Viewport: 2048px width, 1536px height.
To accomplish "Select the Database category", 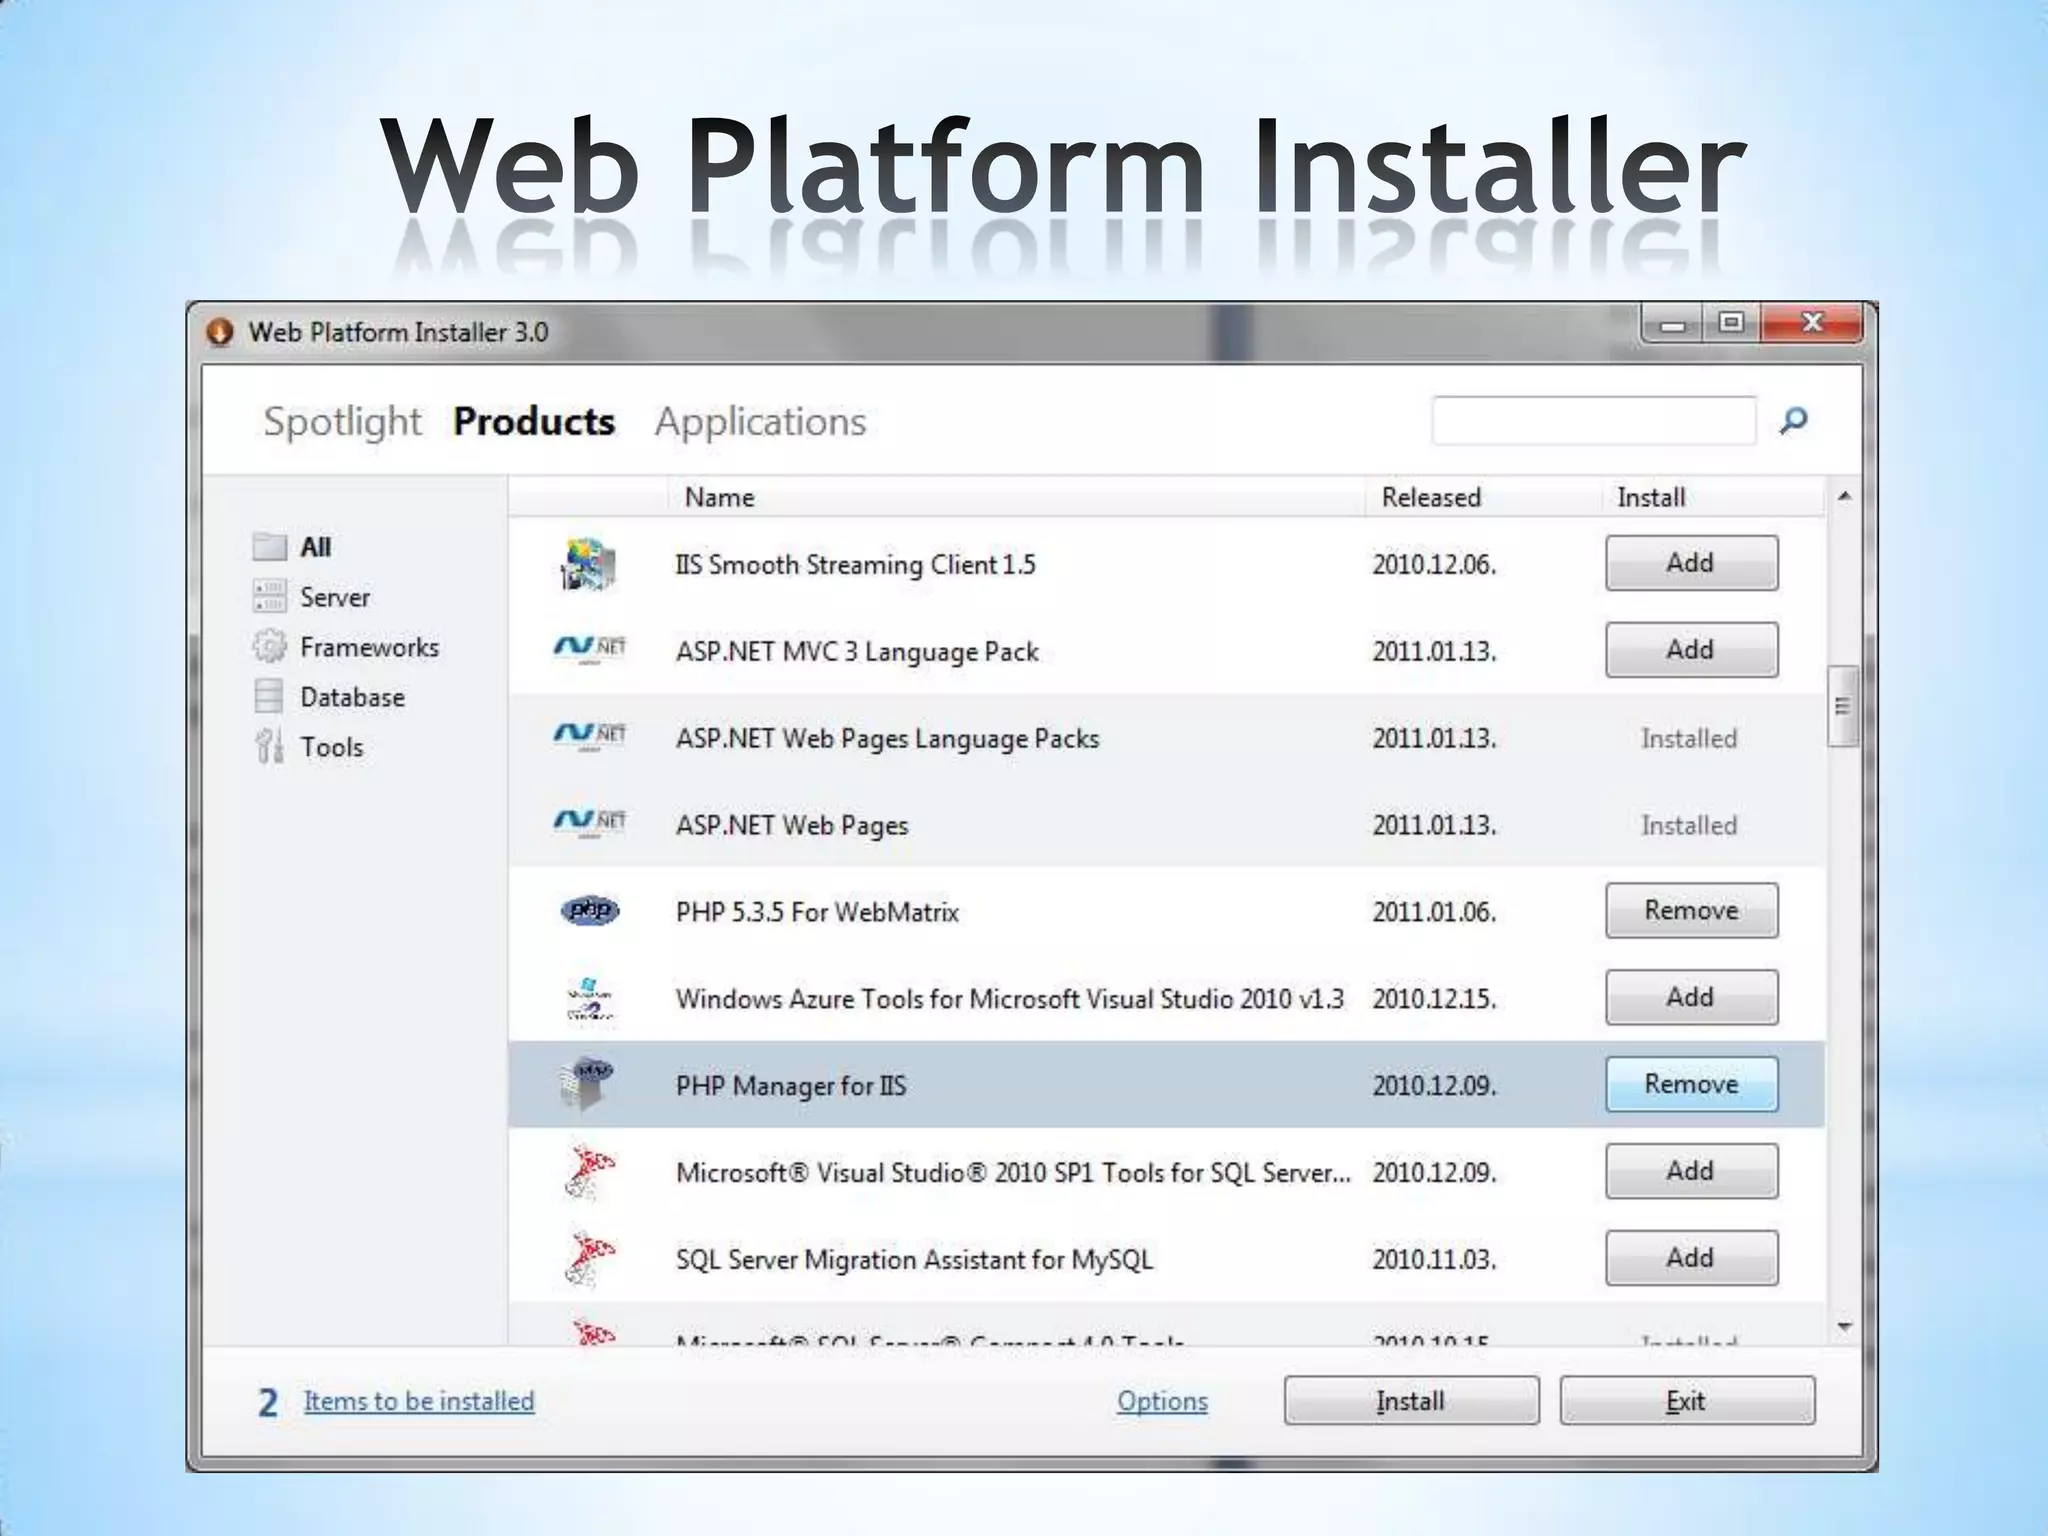I will pos(352,697).
